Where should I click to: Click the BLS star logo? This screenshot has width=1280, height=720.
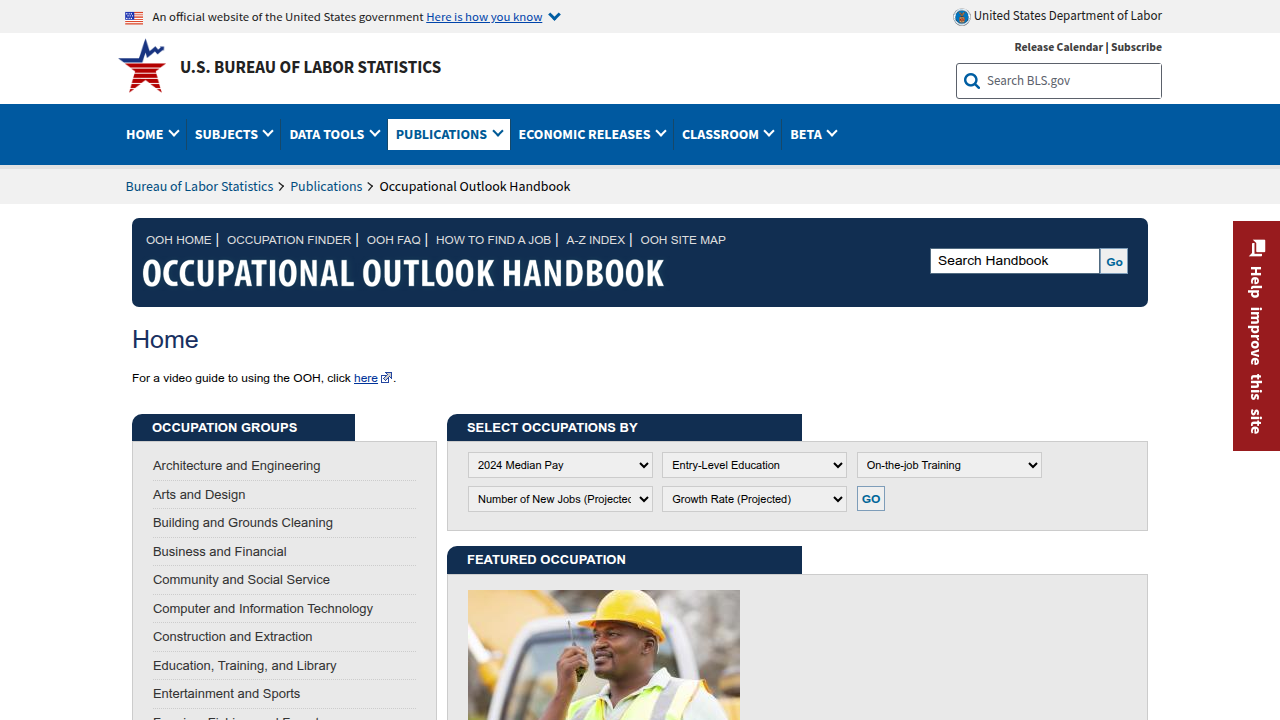pyautogui.click(x=142, y=66)
